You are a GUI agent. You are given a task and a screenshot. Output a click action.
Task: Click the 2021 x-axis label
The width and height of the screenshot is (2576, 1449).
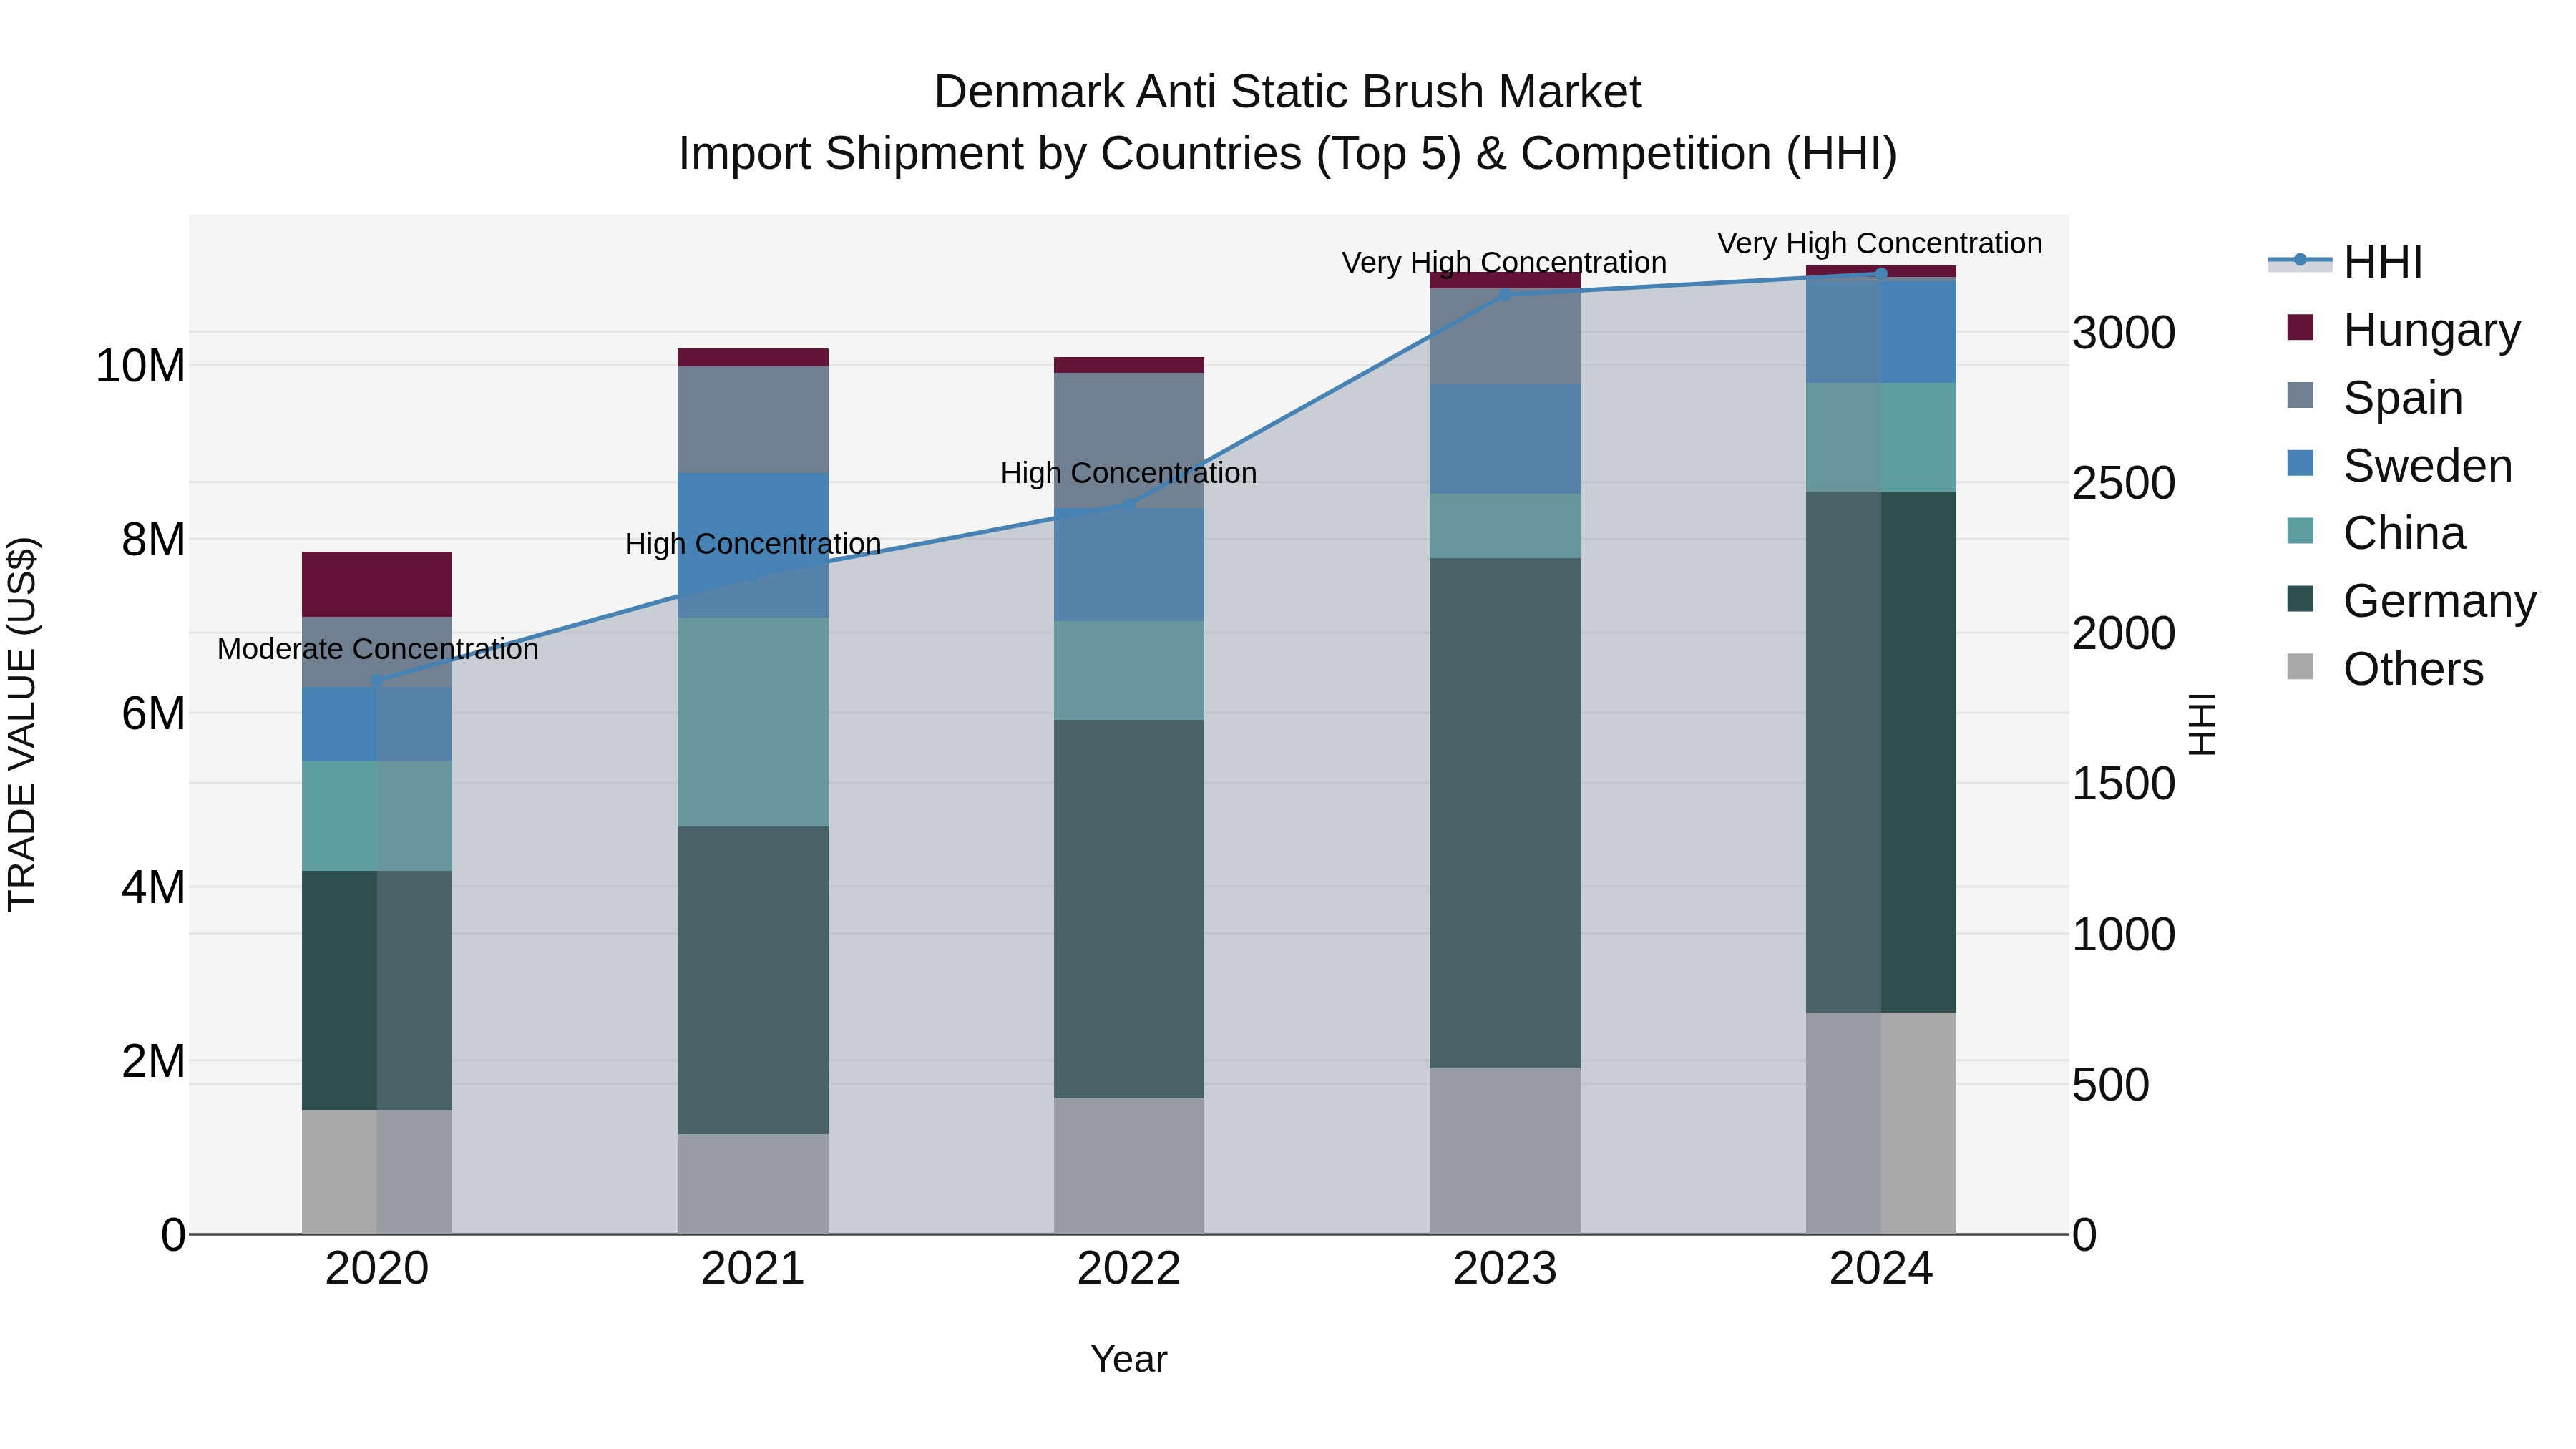click(753, 1269)
